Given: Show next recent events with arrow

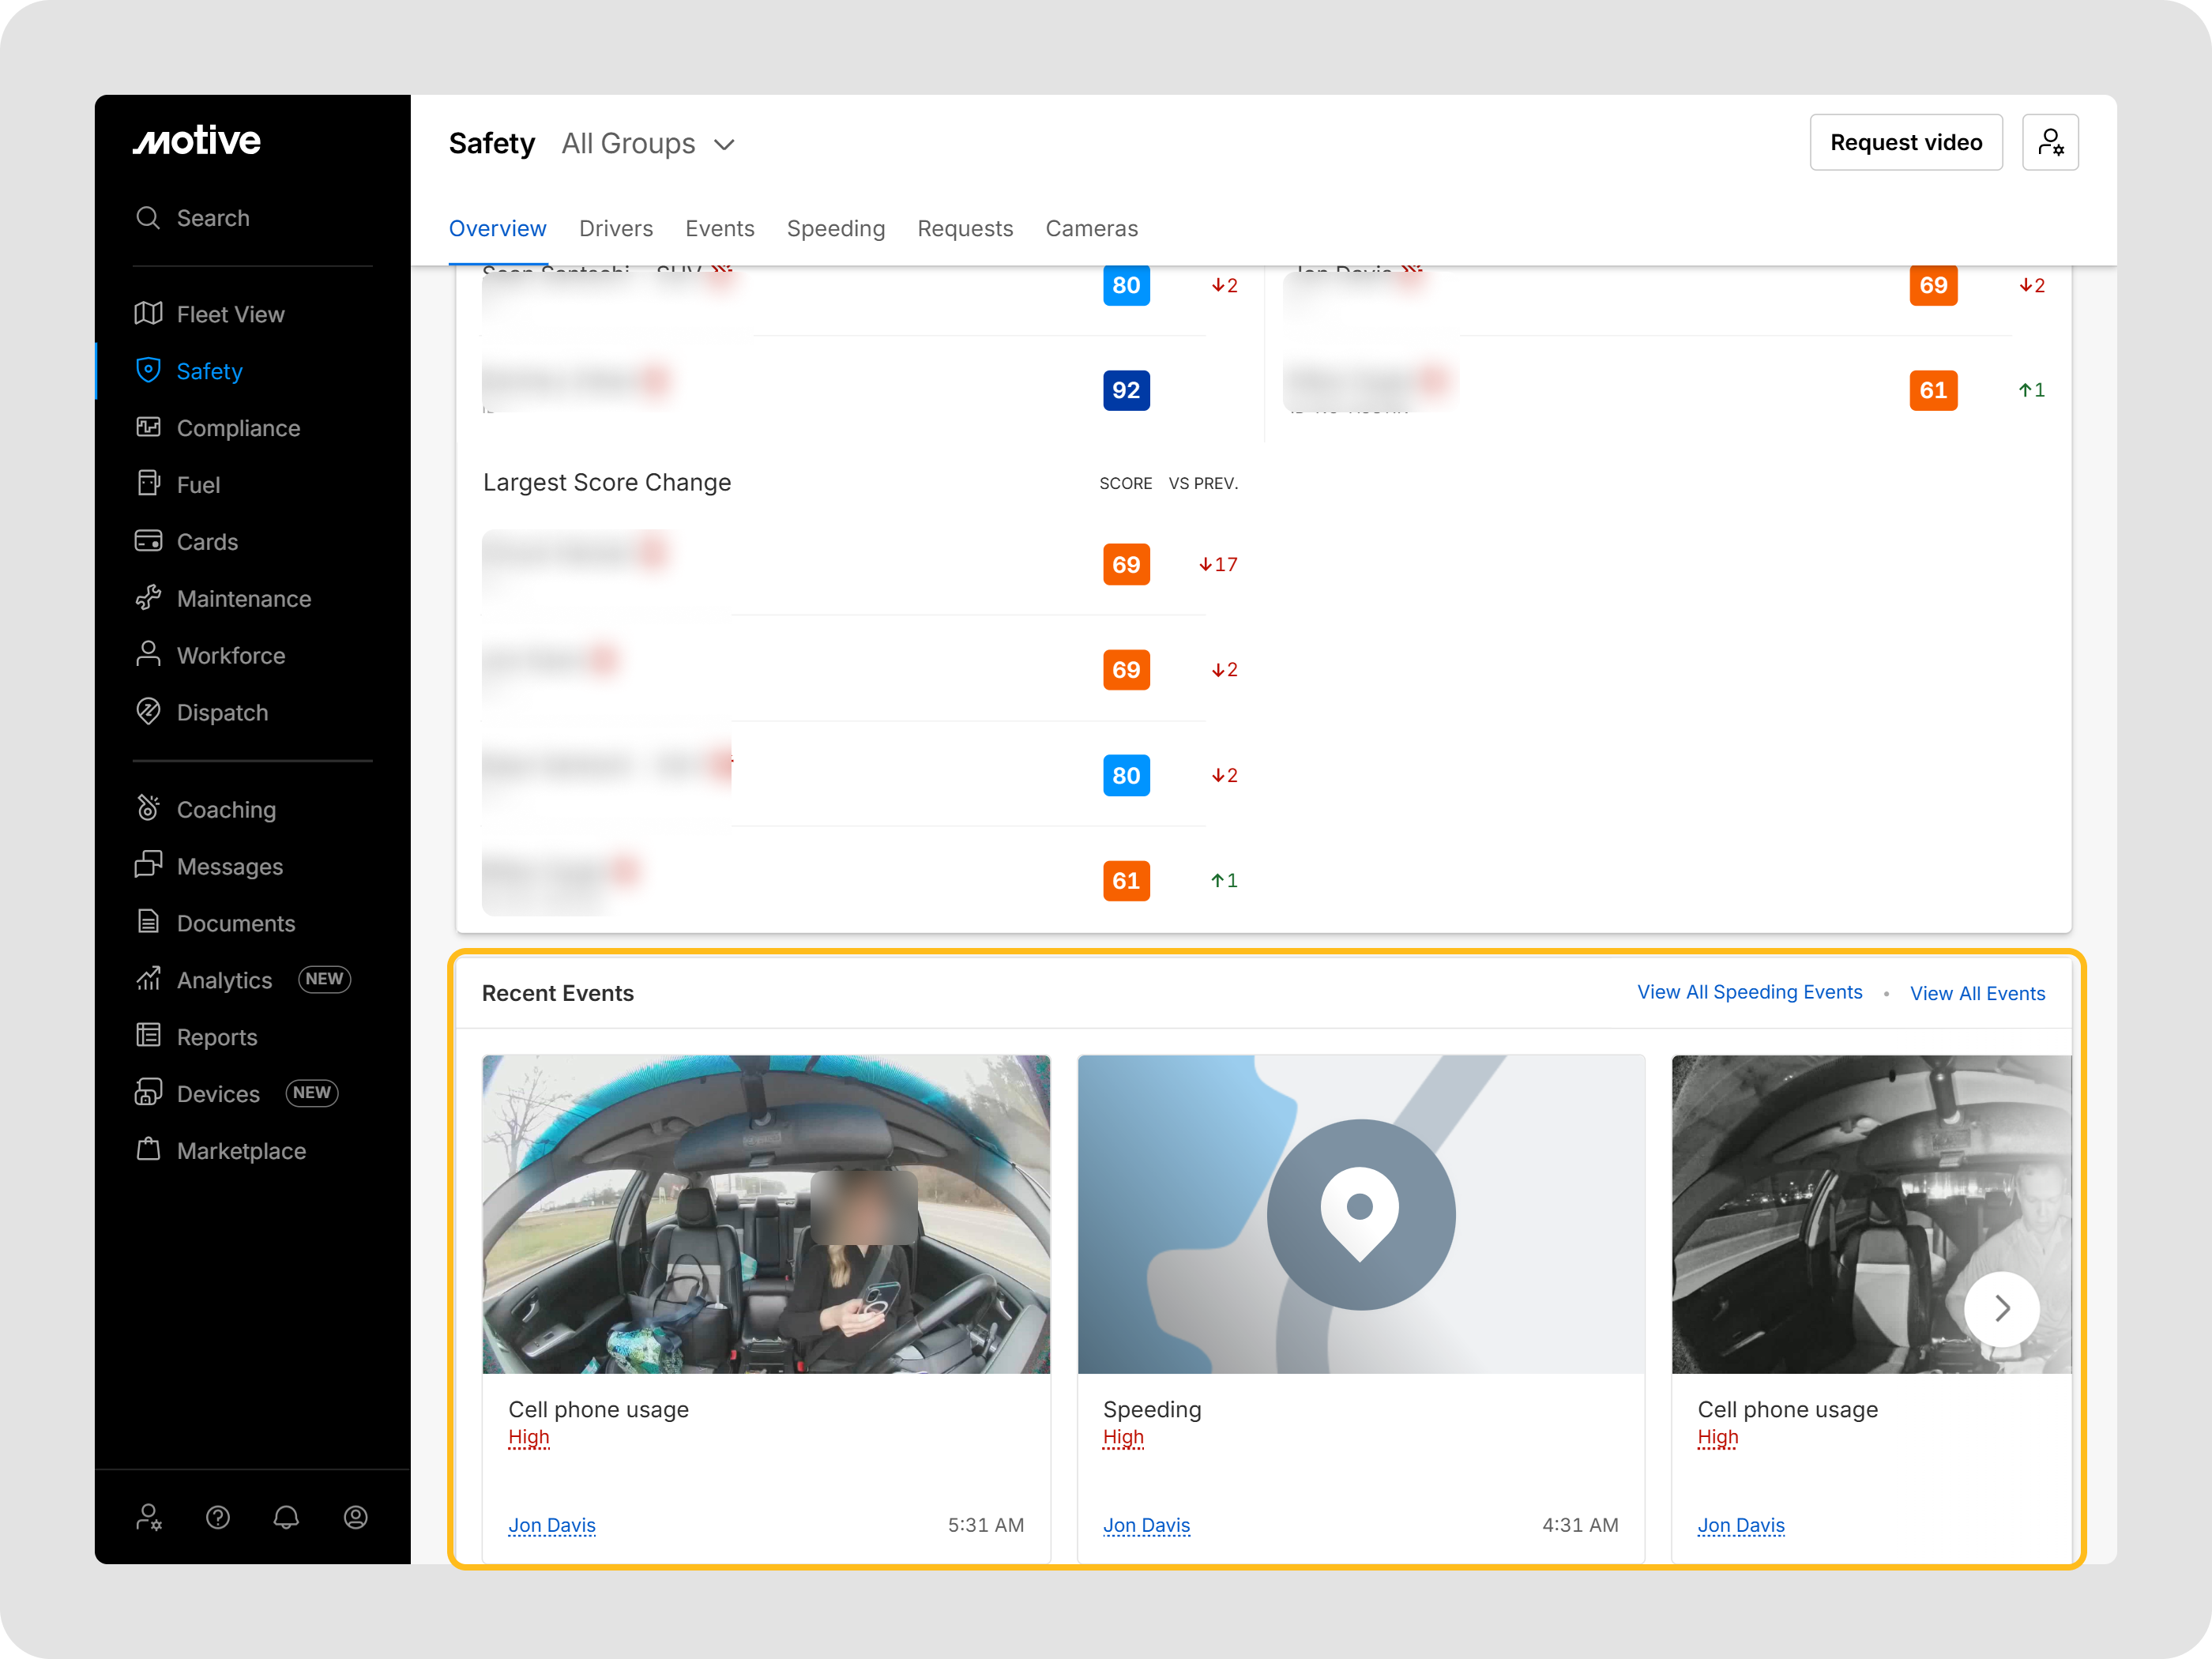Looking at the screenshot, I should (x=2001, y=1308).
